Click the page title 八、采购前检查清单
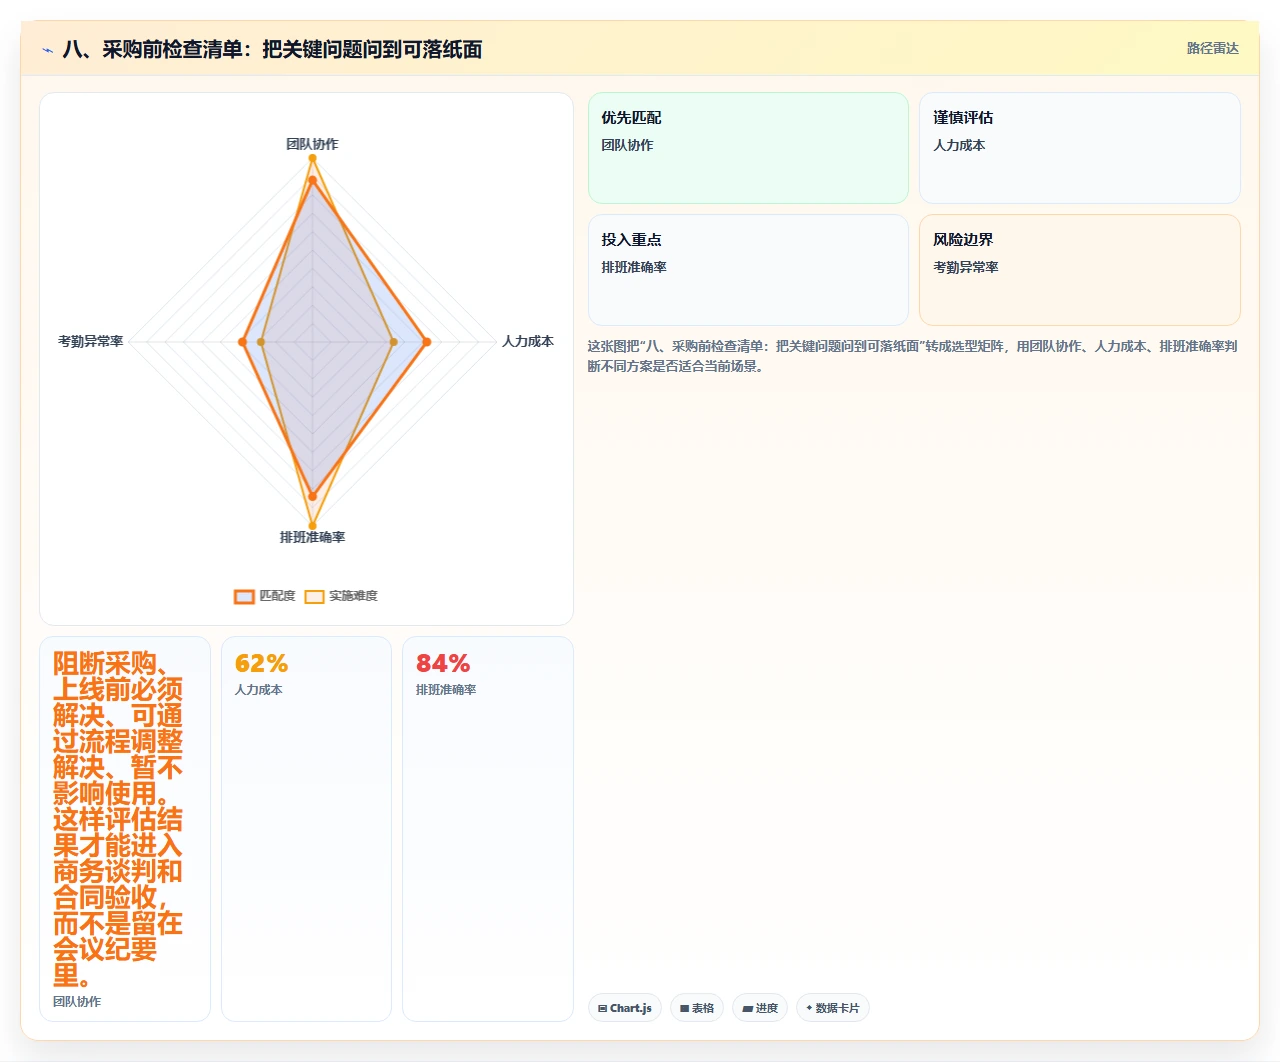1280x1062 pixels. tap(272, 49)
